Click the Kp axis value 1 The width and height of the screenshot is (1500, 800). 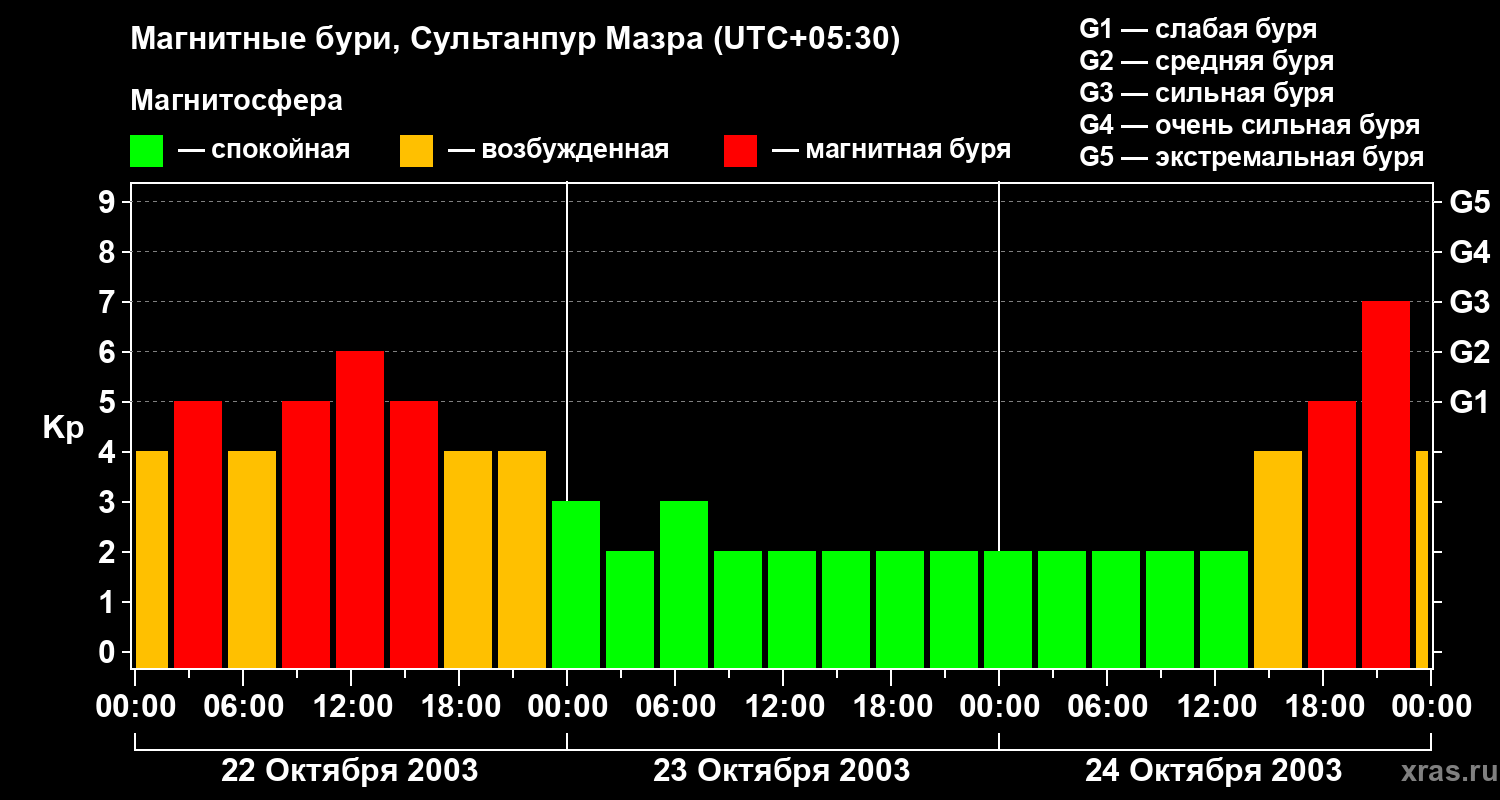coord(109,602)
